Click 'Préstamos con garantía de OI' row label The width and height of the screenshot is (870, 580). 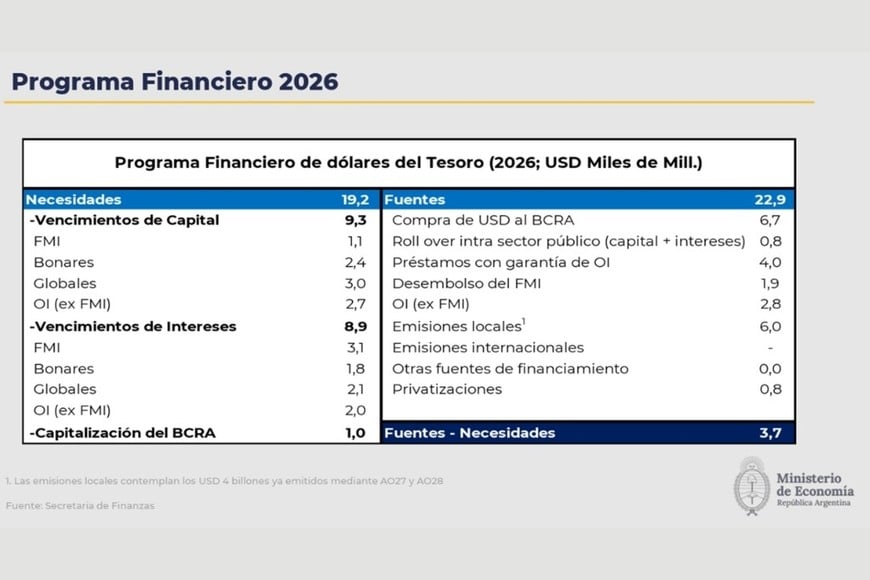(x=501, y=263)
